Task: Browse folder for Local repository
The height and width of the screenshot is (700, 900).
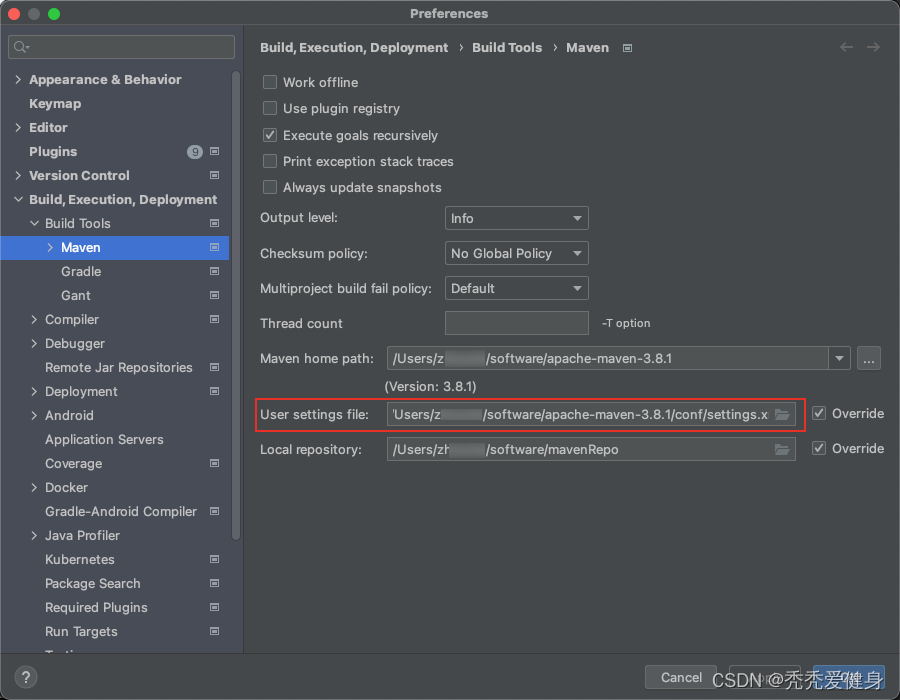Action: [x=782, y=449]
